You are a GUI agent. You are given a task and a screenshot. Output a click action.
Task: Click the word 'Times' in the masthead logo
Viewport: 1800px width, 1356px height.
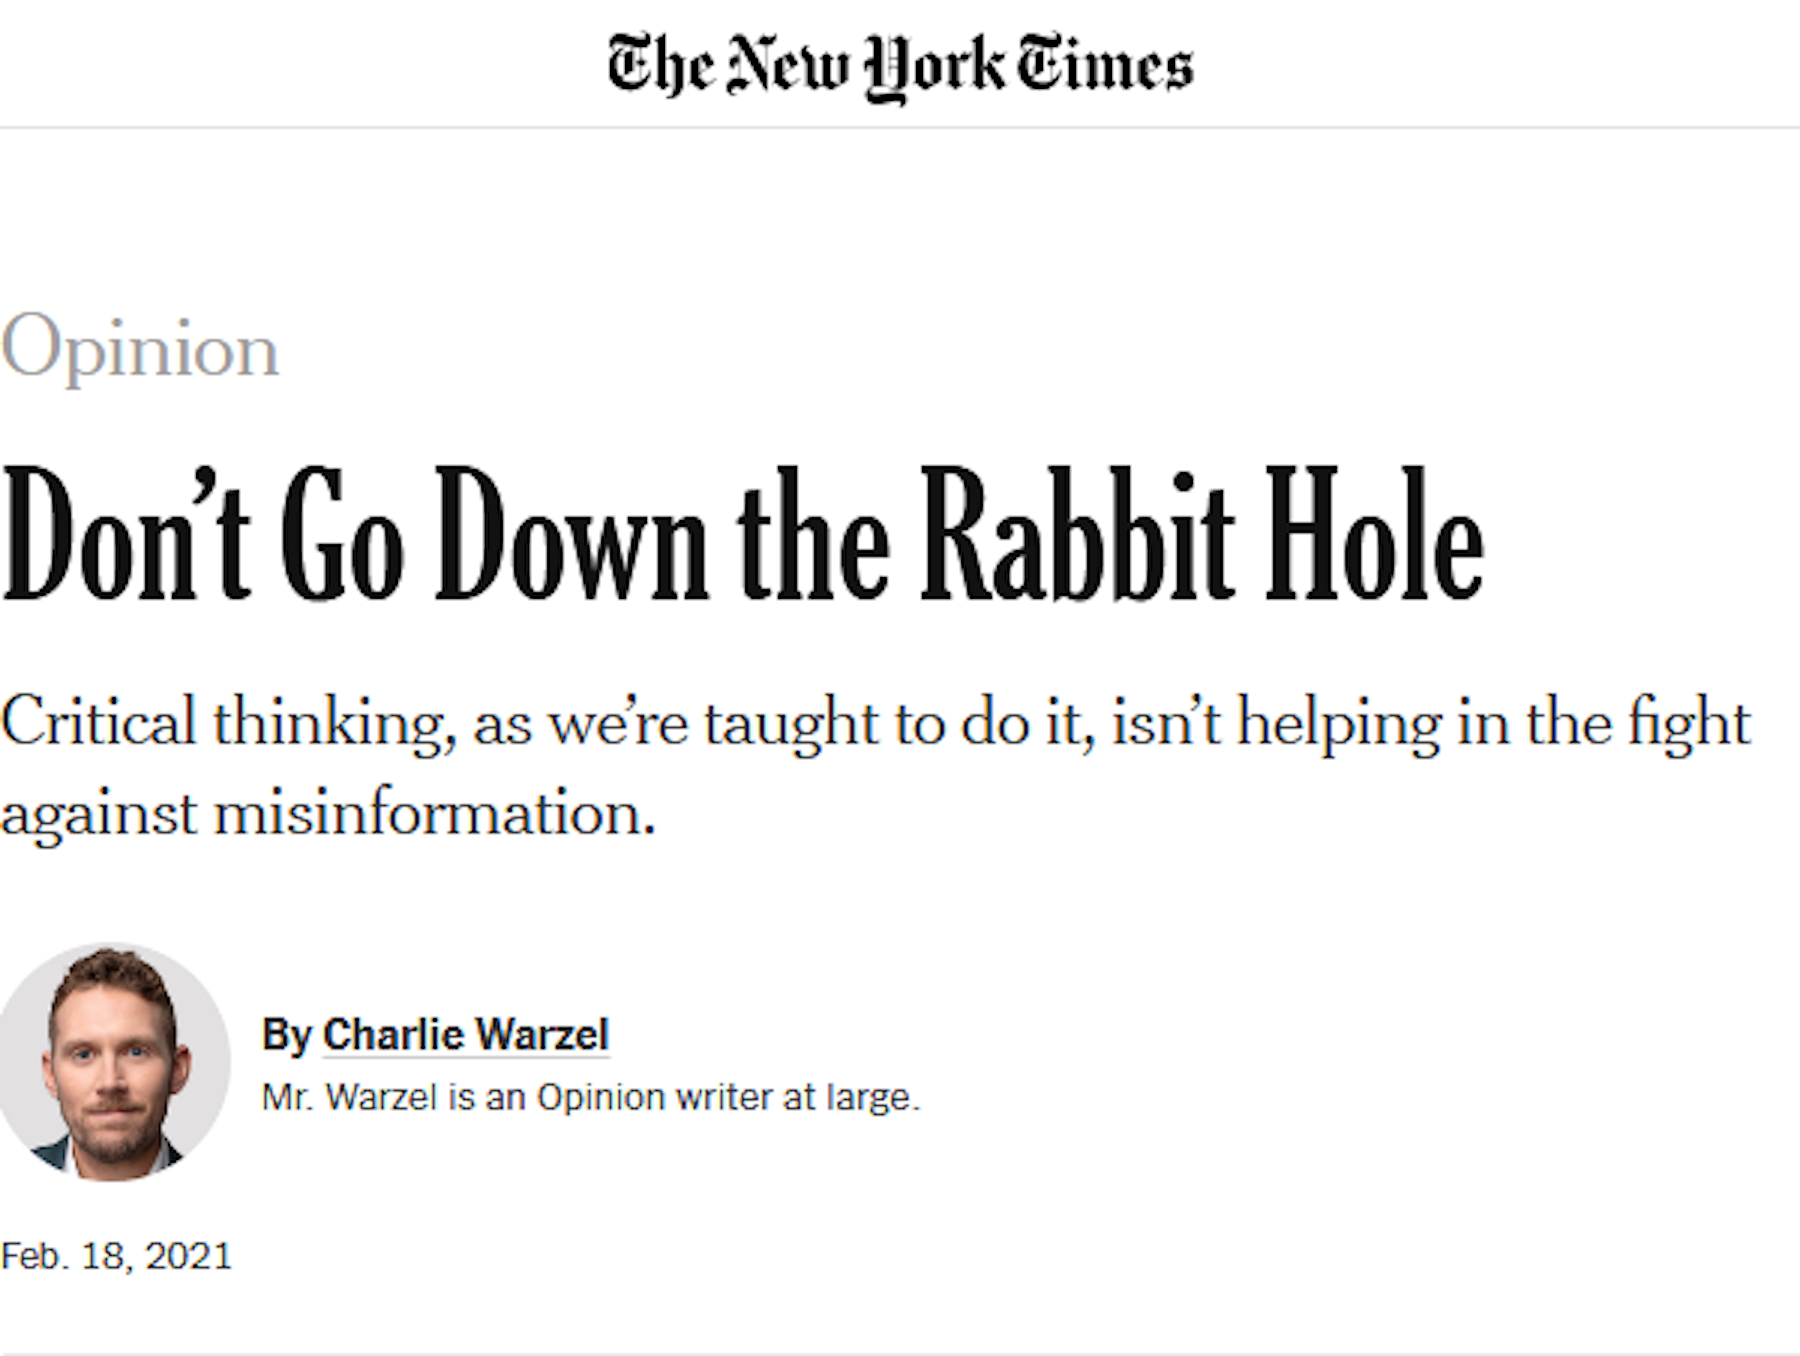(1105, 66)
